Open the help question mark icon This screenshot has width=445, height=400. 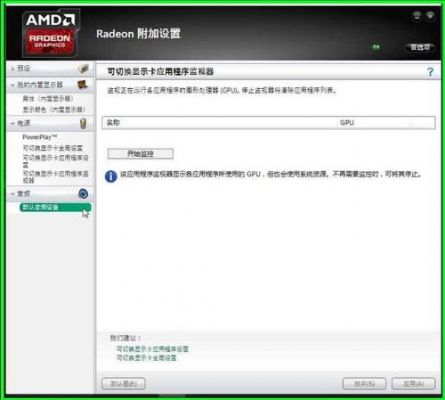point(430,72)
